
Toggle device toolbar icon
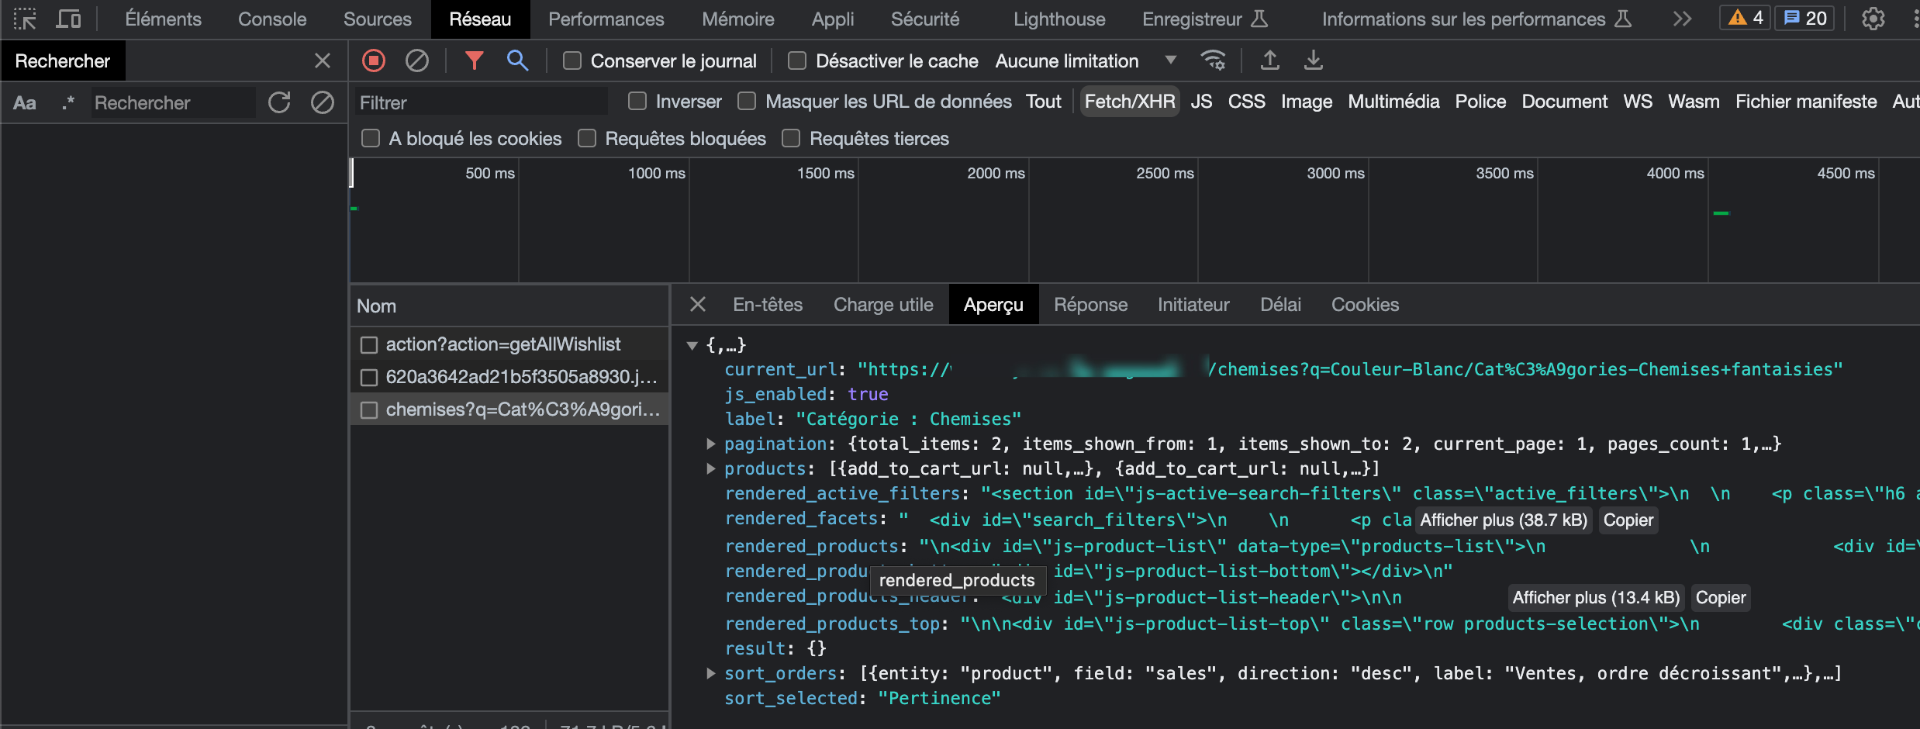tap(68, 19)
